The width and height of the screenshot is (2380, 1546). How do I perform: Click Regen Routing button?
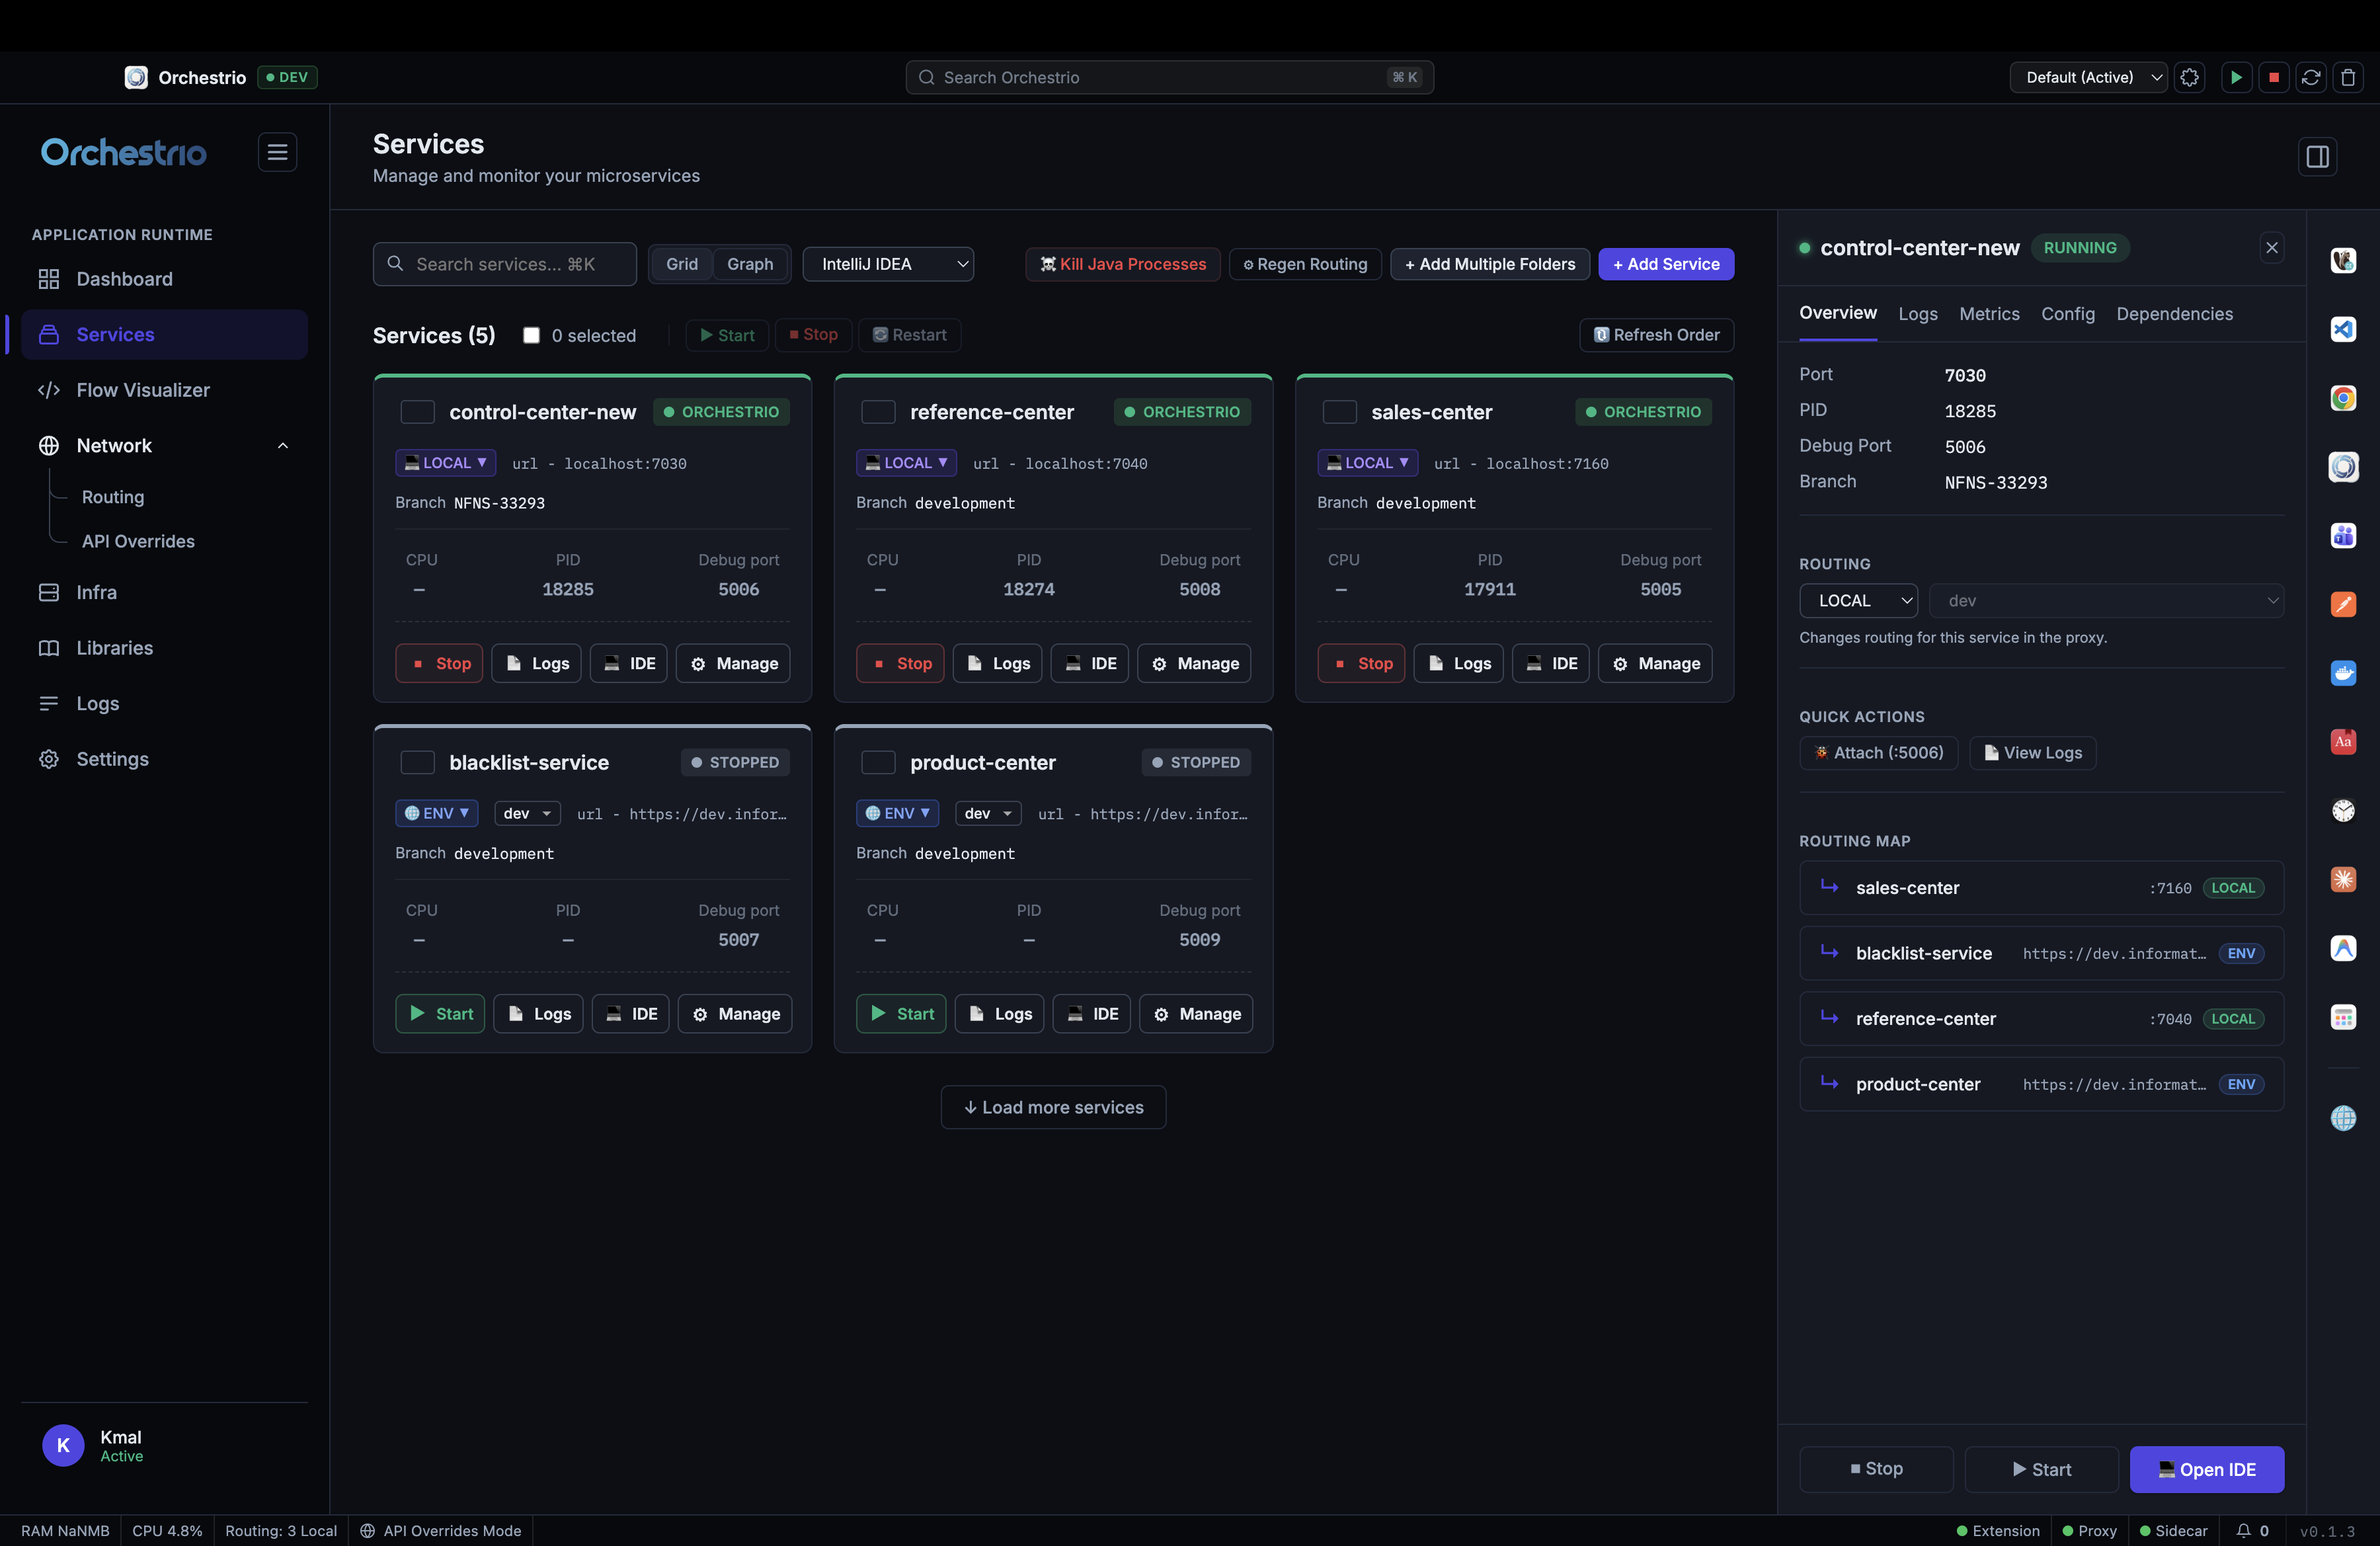1305,264
